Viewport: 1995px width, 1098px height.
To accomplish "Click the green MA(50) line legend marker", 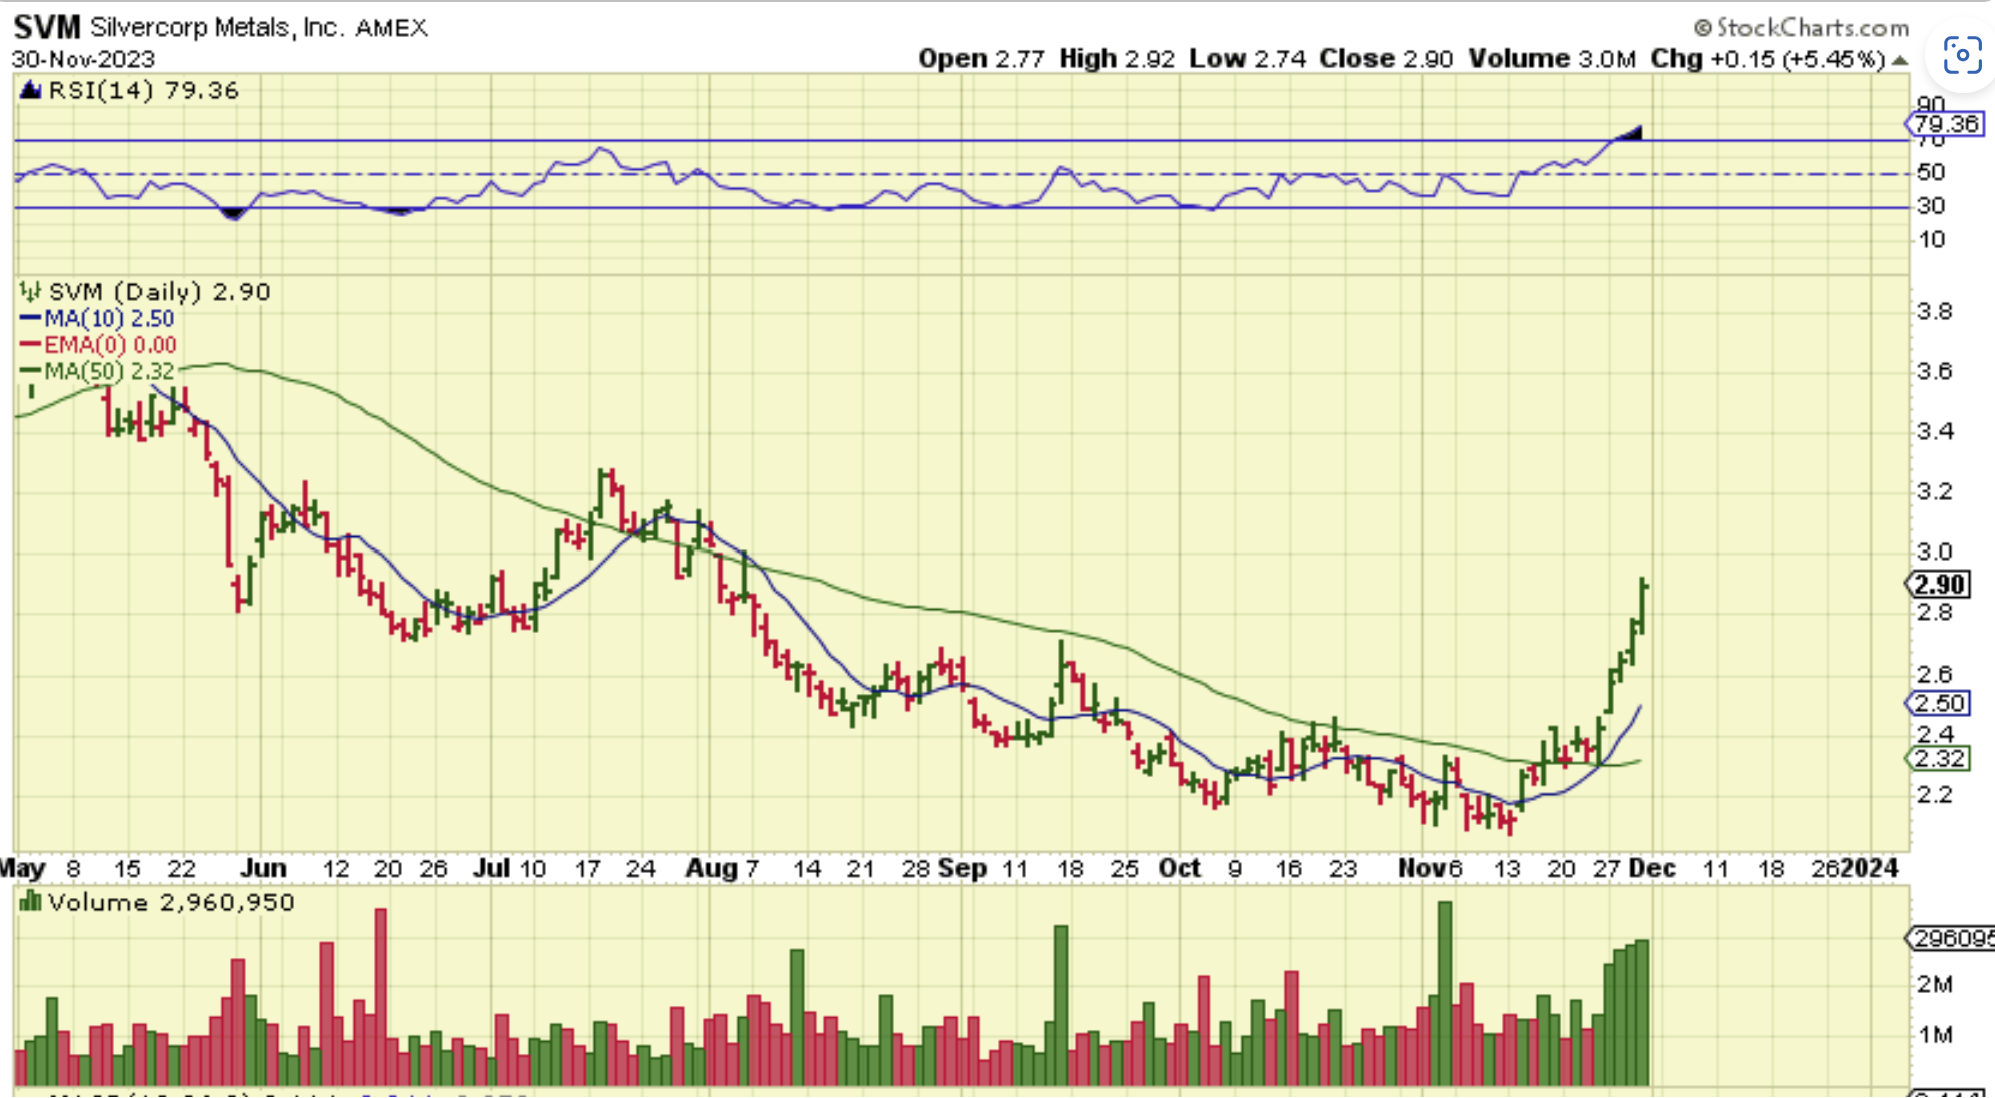I will pyautogui.click(x=29, y=371).
